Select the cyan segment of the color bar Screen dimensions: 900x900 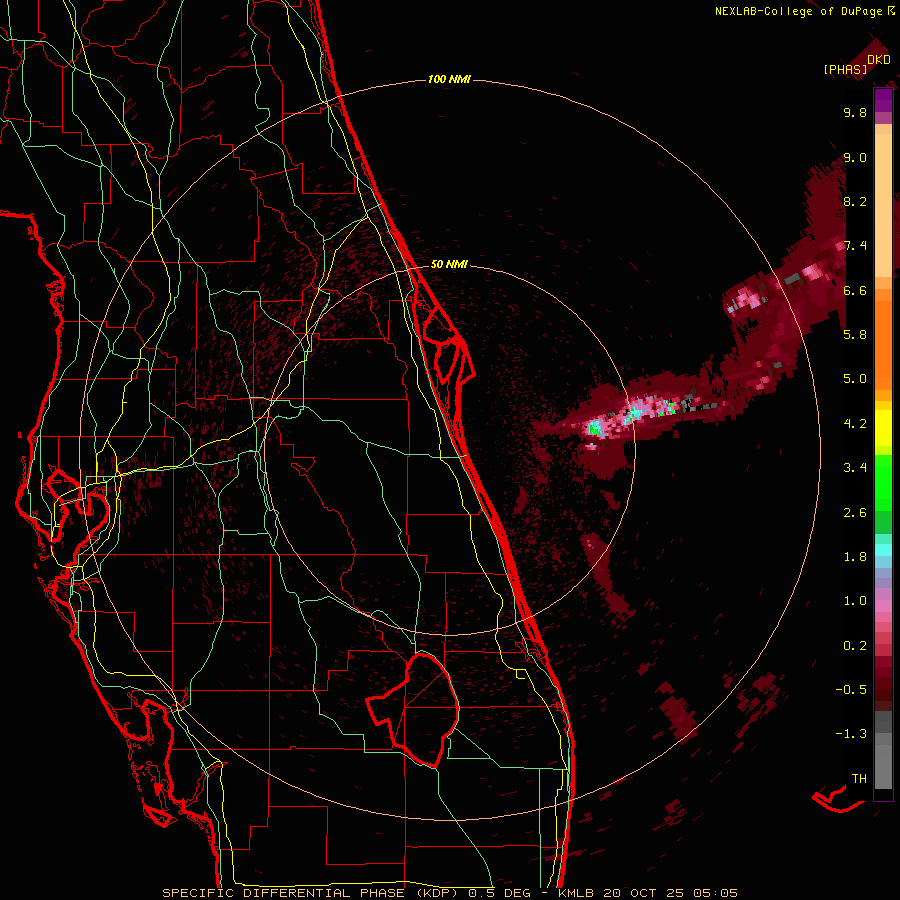click(x=883, y=549)
